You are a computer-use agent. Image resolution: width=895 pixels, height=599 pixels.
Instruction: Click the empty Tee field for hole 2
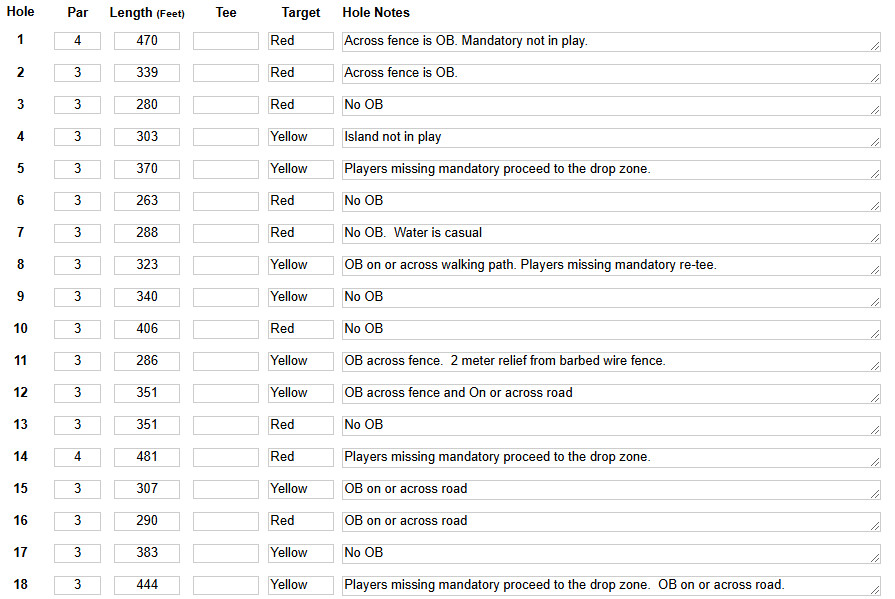[225, 73]
